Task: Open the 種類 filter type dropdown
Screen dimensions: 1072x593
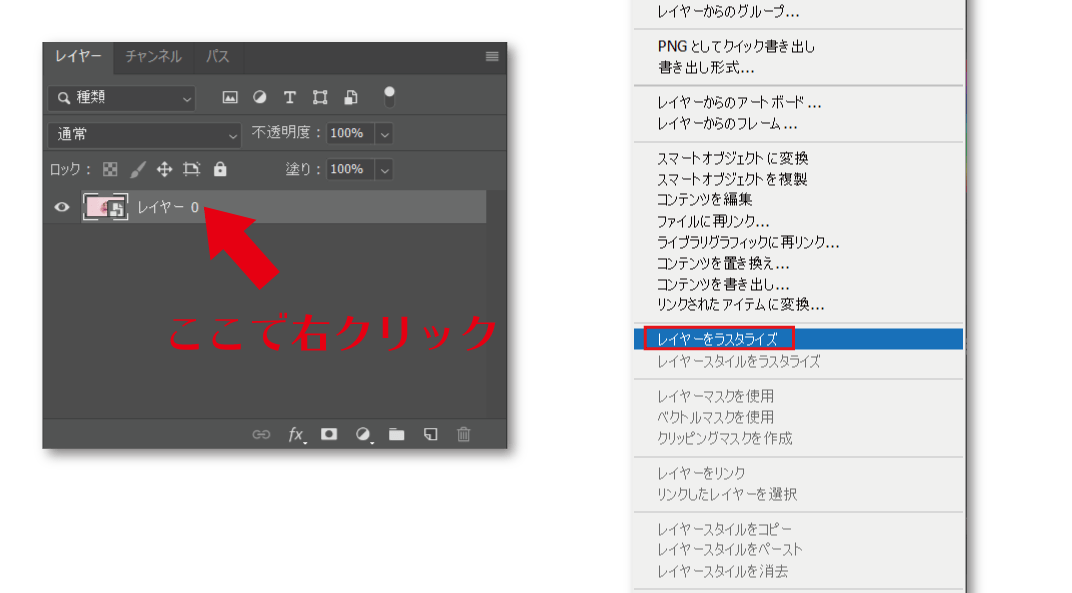Action: tap(122, 98)
